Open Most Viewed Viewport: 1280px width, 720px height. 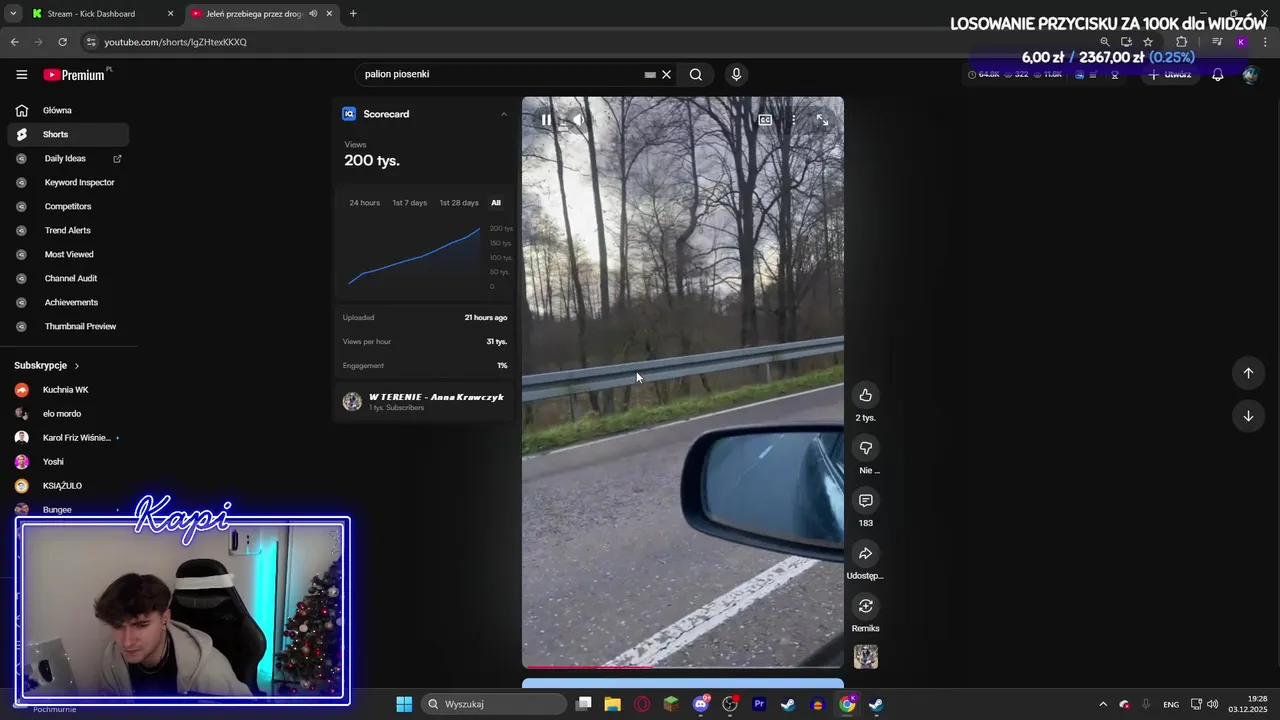(68, 254)
